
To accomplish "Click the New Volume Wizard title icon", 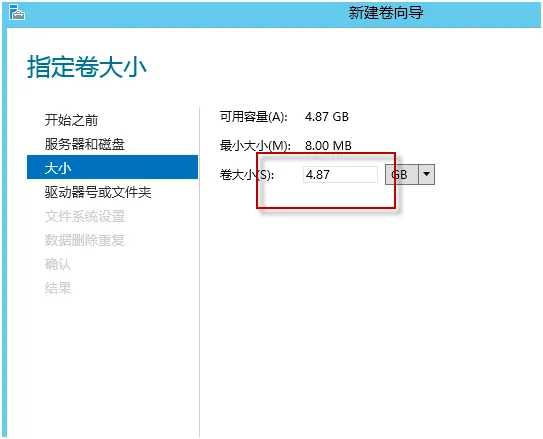I will [x=17, y=12].
